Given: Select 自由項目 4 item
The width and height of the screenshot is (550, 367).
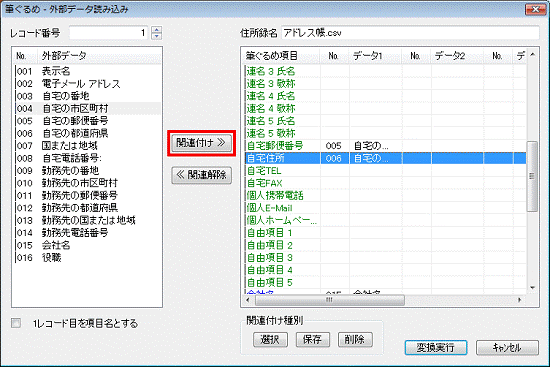Looking at the screenshot, I should [385, 270].
